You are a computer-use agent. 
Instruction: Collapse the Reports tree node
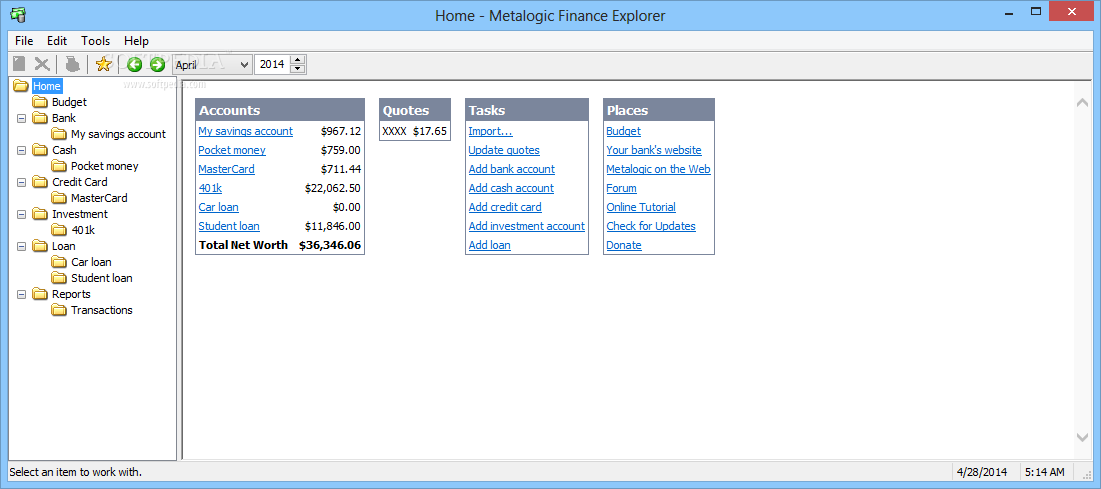(21, 294)
